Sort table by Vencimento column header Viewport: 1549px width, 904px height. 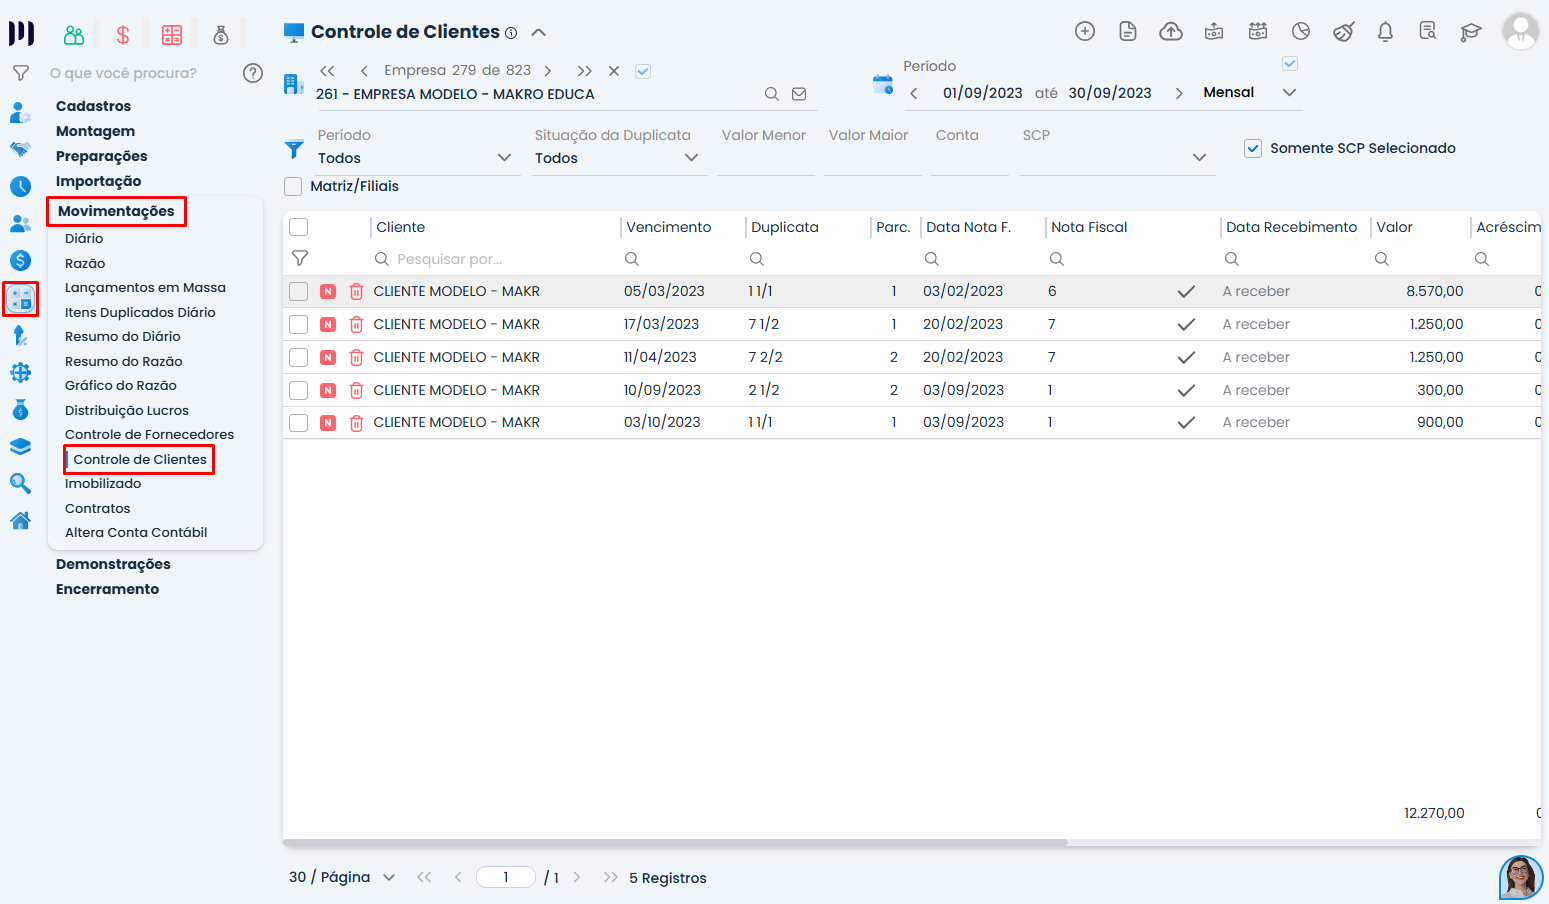(669, 227)
